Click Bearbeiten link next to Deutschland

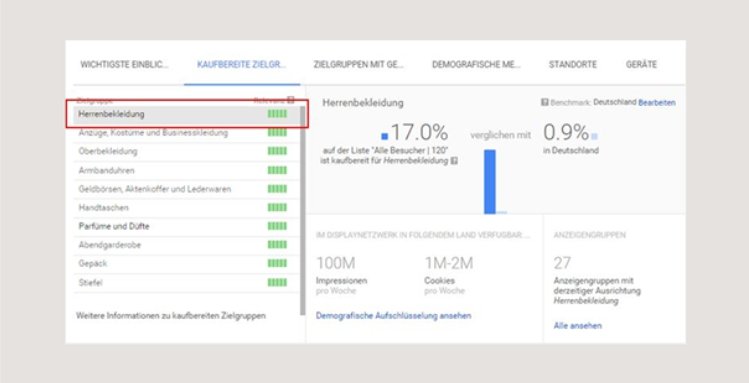point(657,102)
